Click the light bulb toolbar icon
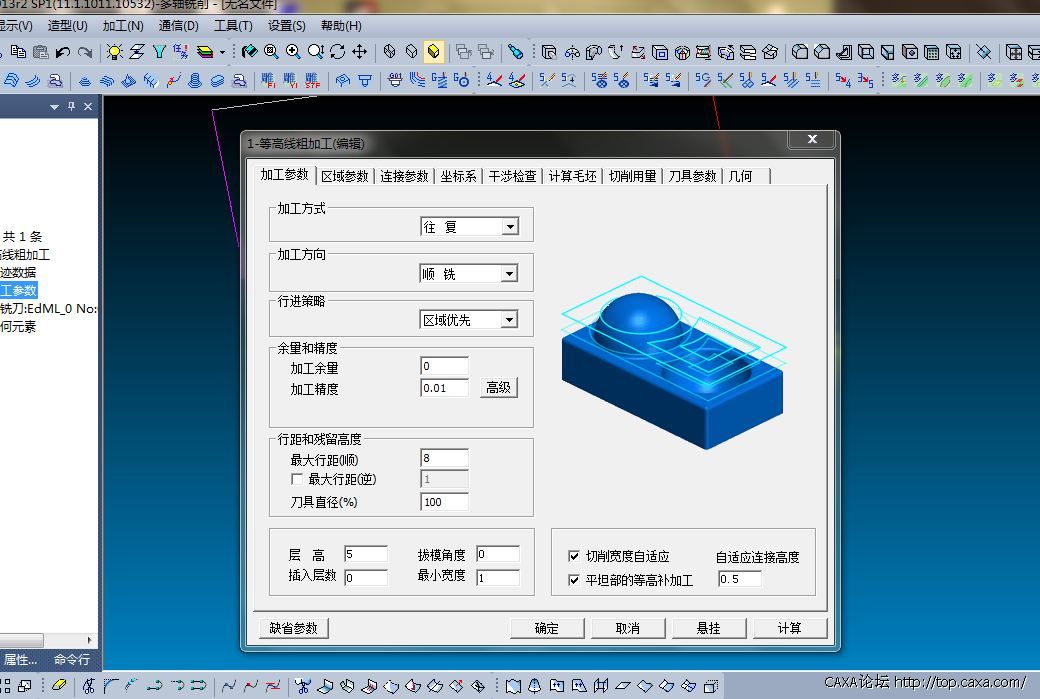Image resolution: width=1040 pixels, height=699 pixels. [114, 52]
